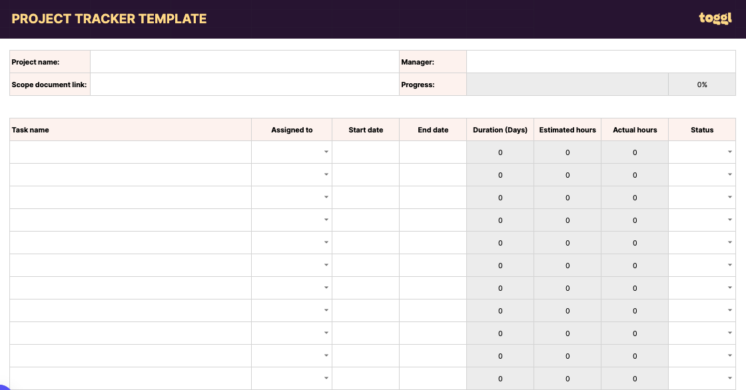Click the toggl logo in the header
The height and width of the screenshot is (390, 746).
coord(715,19)
